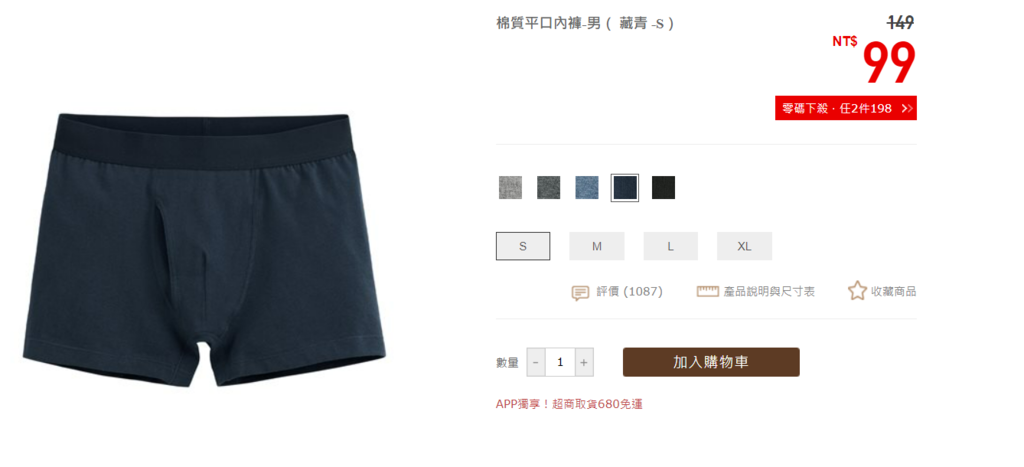Image resolution: width=1024 pixels, height=467 pixels.
Task: Open the 評價 (1087) reviews link
Action: click(629, 291)
